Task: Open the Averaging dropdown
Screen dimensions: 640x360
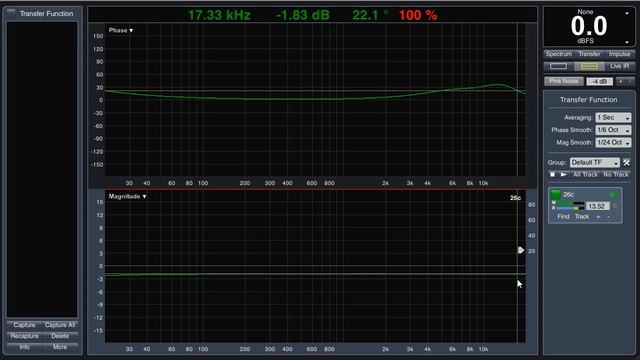Action: tap(613, 118)
